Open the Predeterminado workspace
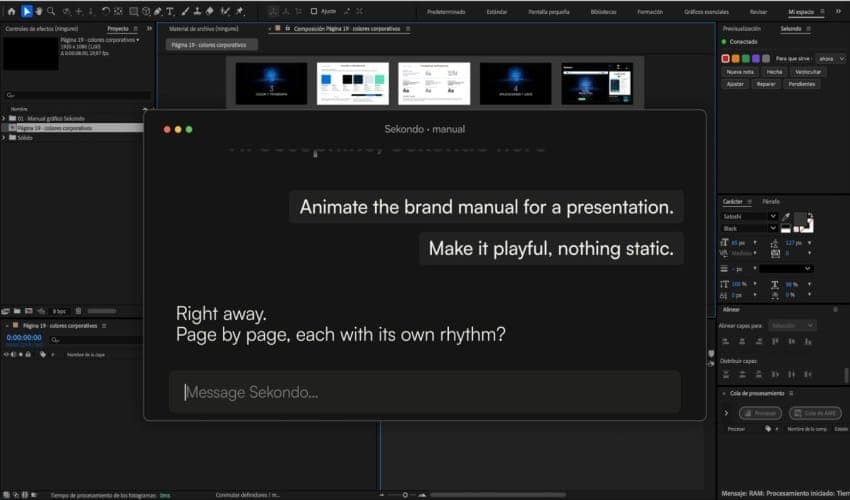The width and height of the screenshot is (850, 500). [446, 12]
